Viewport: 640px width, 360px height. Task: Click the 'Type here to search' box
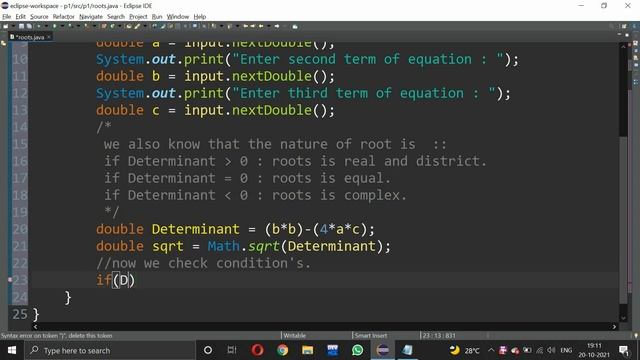tap(110, 350)
